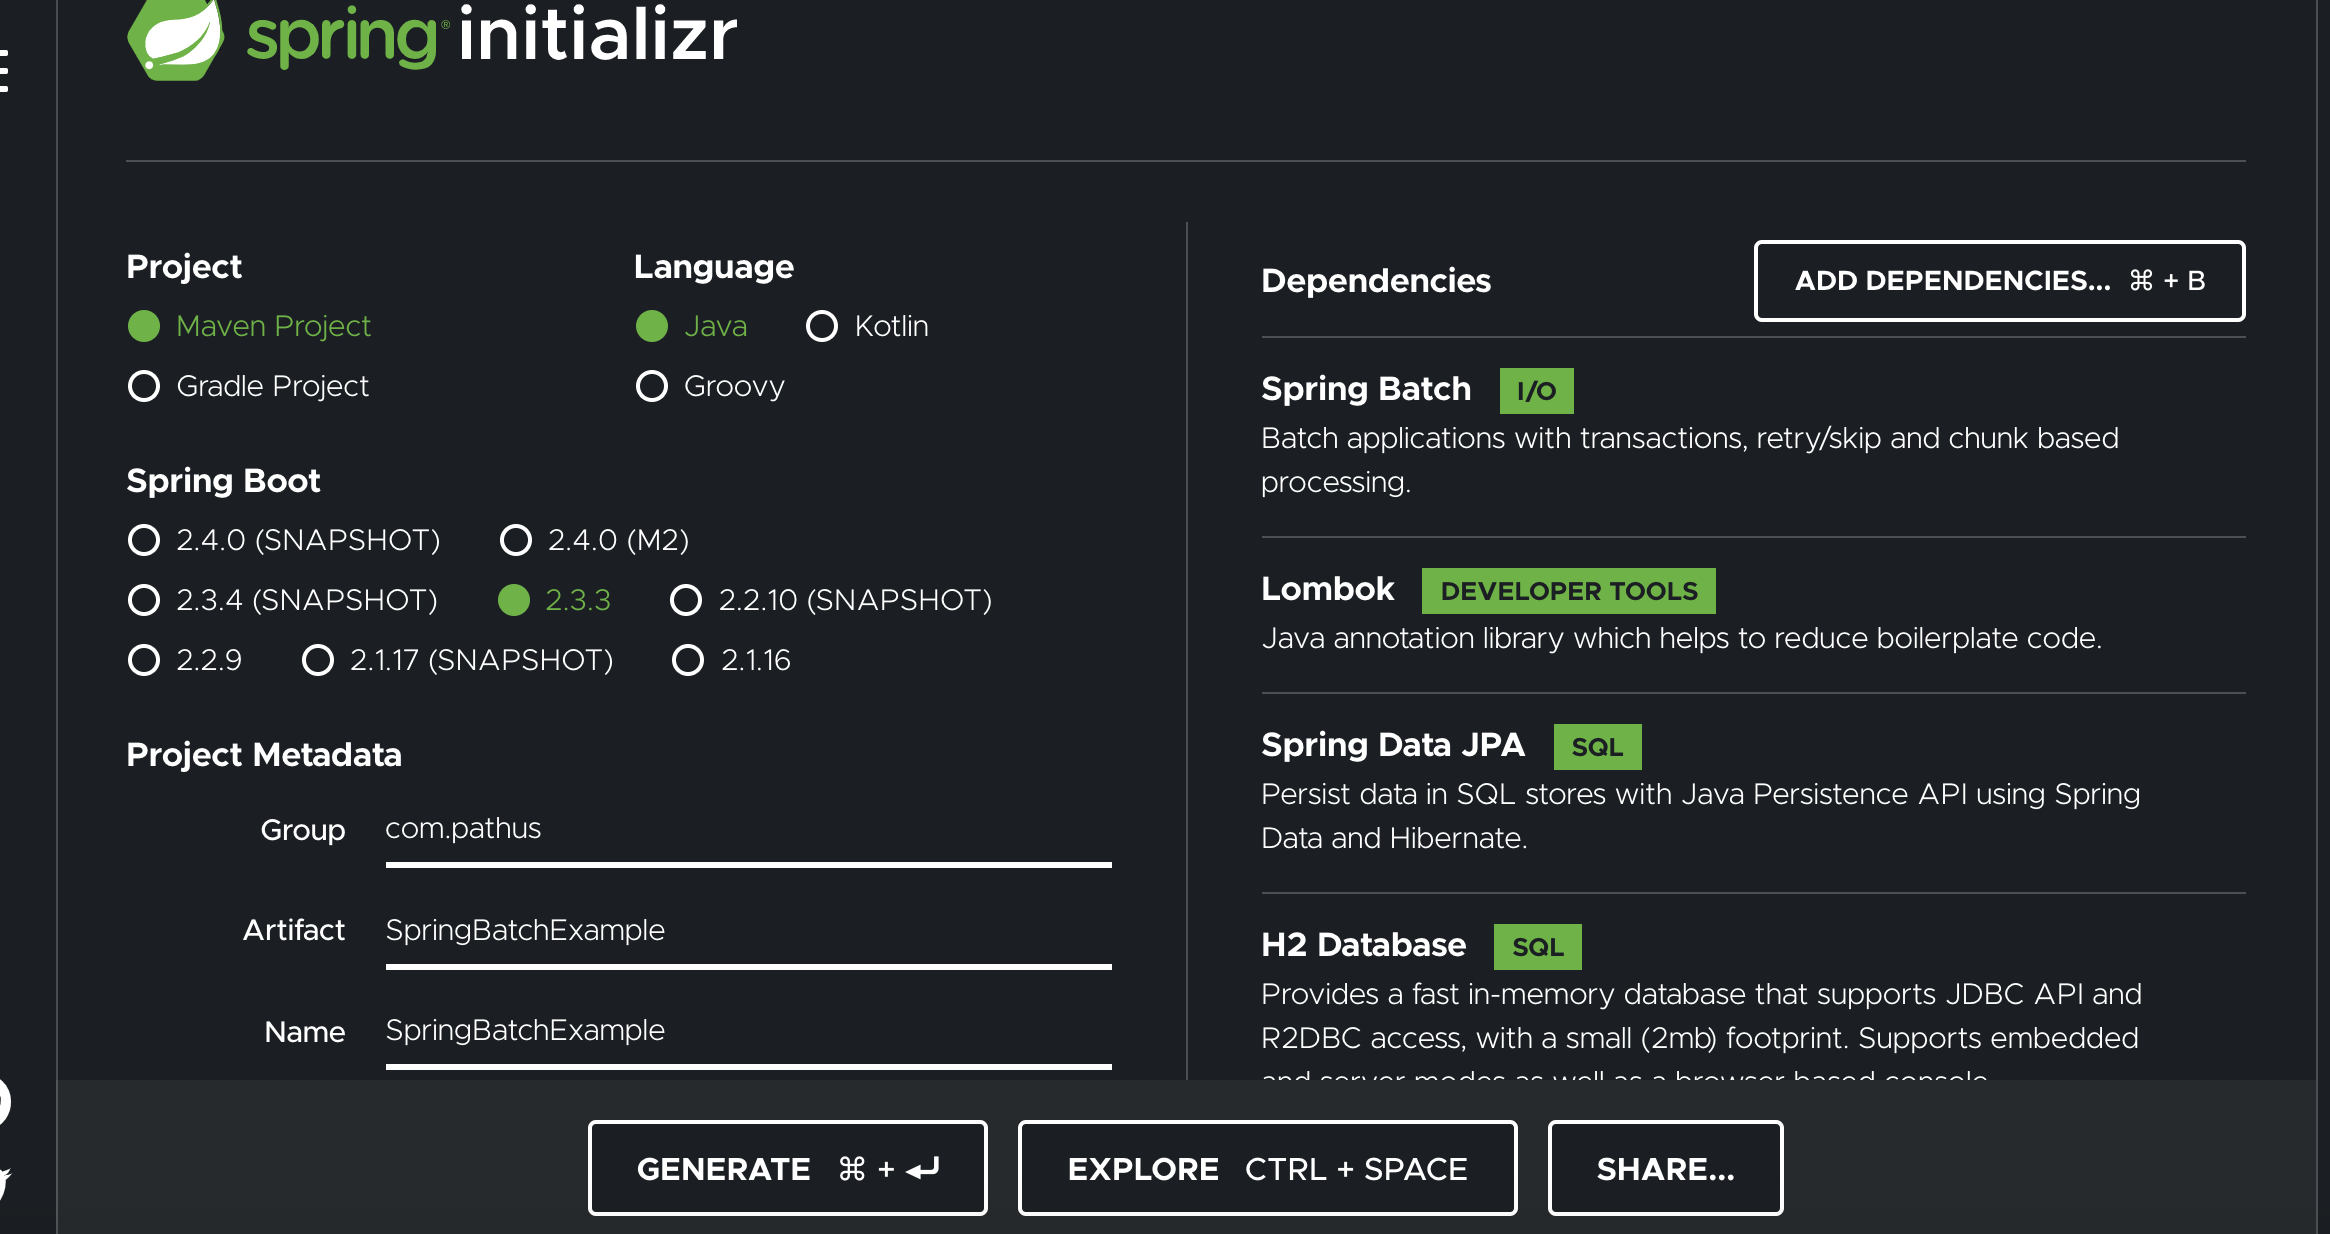
Task: Click the DEVELOPER TOOLS tag on Lombok
Action: click(x=1568, y=591)
